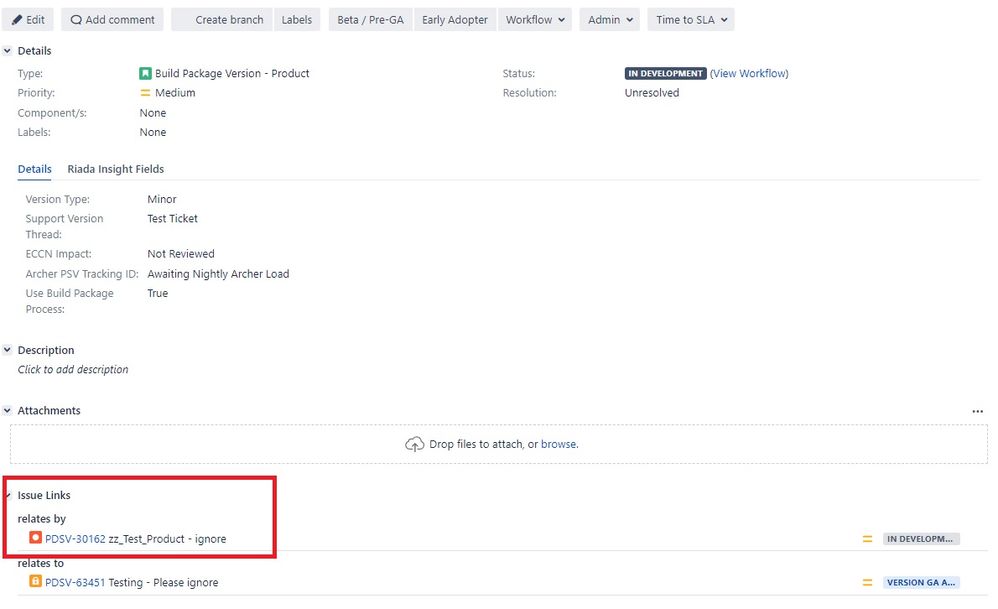The width and height of the screenshot is (998, 609).
Task: Click the 'relates by' link type label
Action: pos(42,519)
